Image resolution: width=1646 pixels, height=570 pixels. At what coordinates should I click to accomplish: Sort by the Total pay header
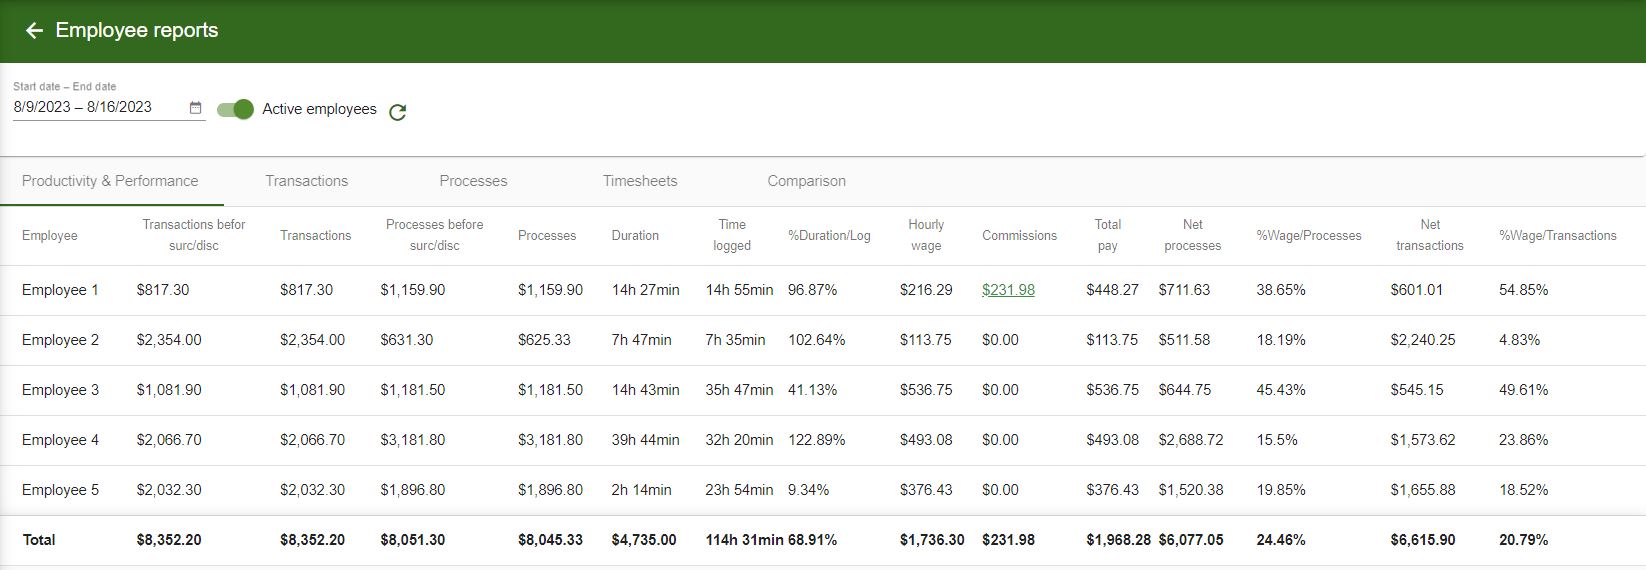(x=1108, y=235)
